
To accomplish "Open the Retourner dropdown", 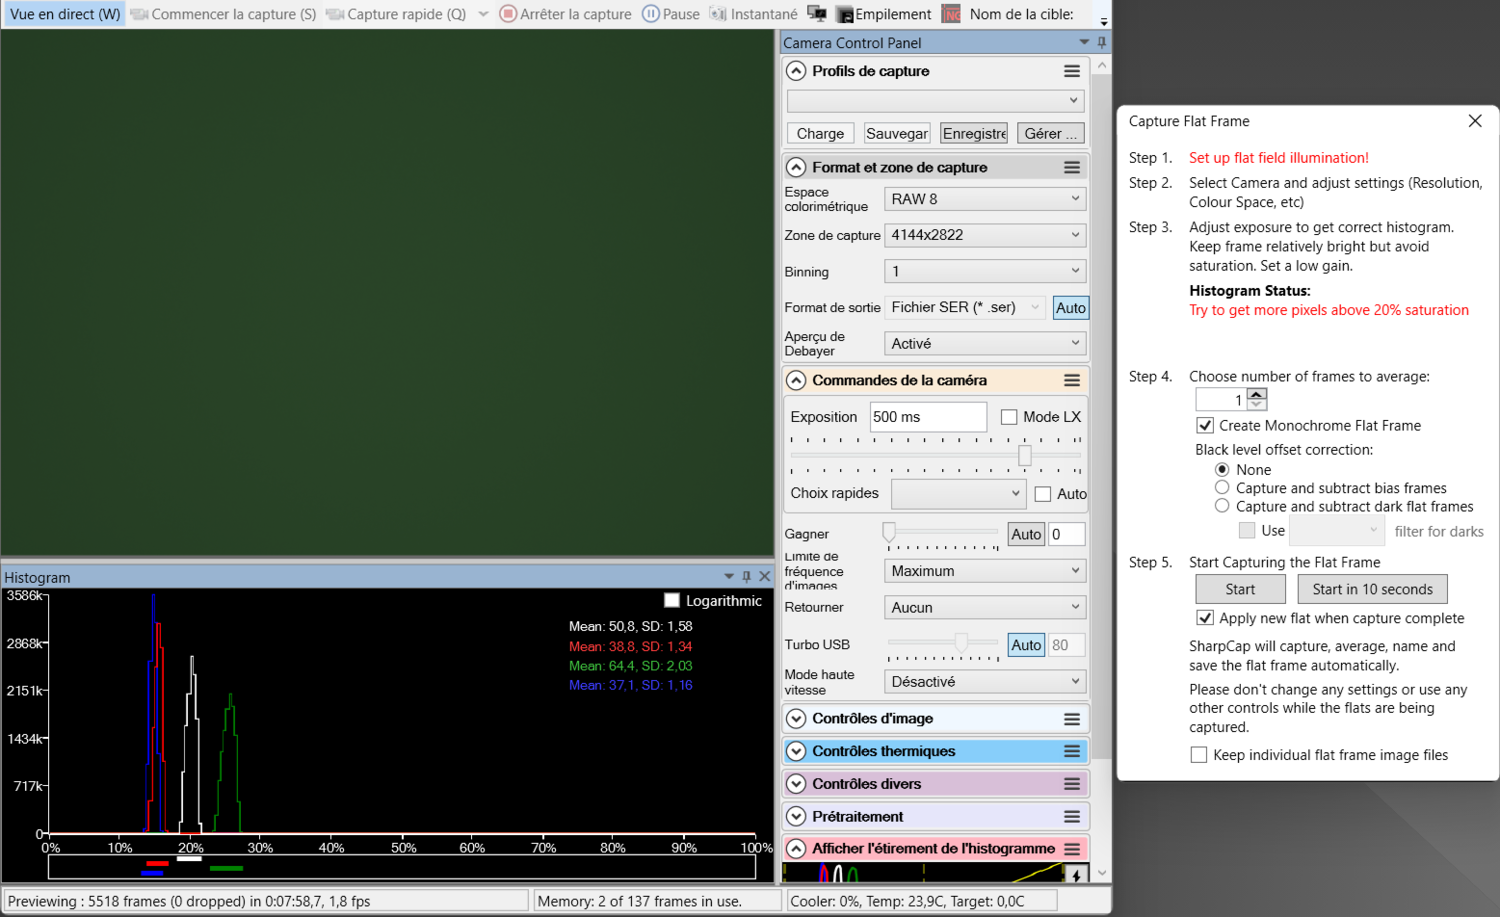I will (x=985, y=607).
